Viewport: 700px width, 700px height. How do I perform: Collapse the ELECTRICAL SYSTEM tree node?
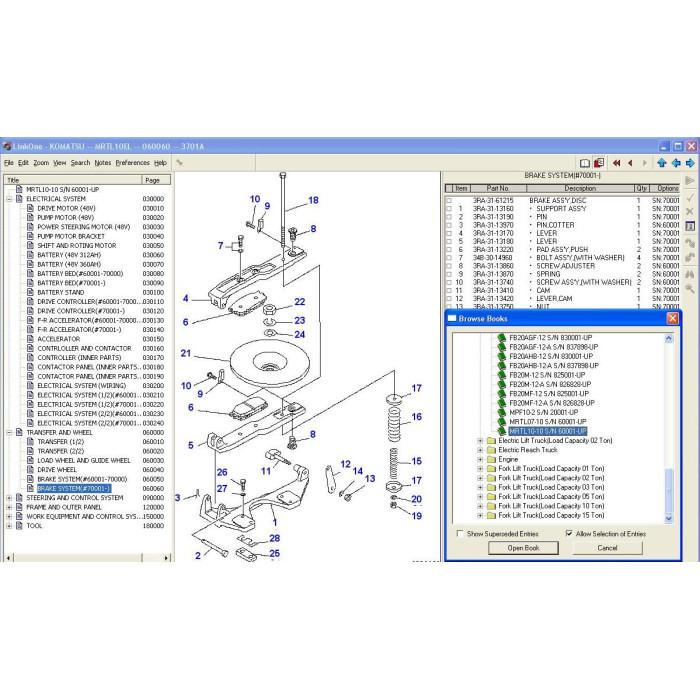coord(9,199)
